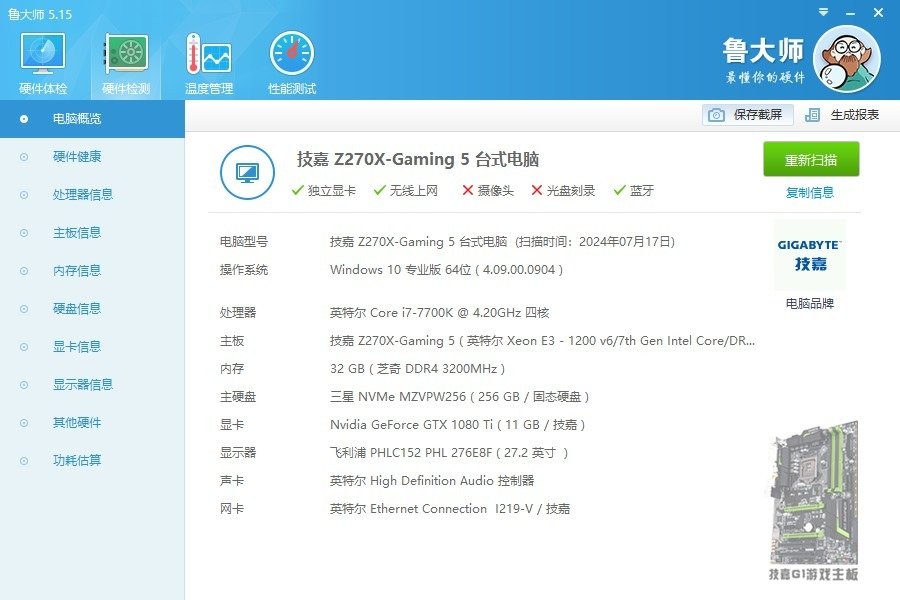Click the 网卡 row label
The height and width of the screenshot is (600, 900).
pos(232,509)
